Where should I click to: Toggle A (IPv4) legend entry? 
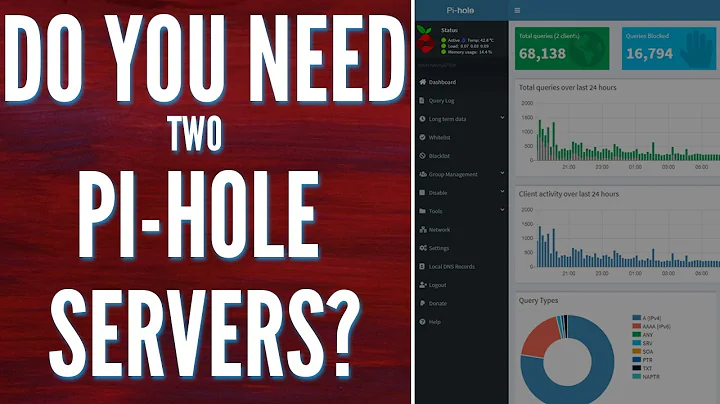[647, 318]
